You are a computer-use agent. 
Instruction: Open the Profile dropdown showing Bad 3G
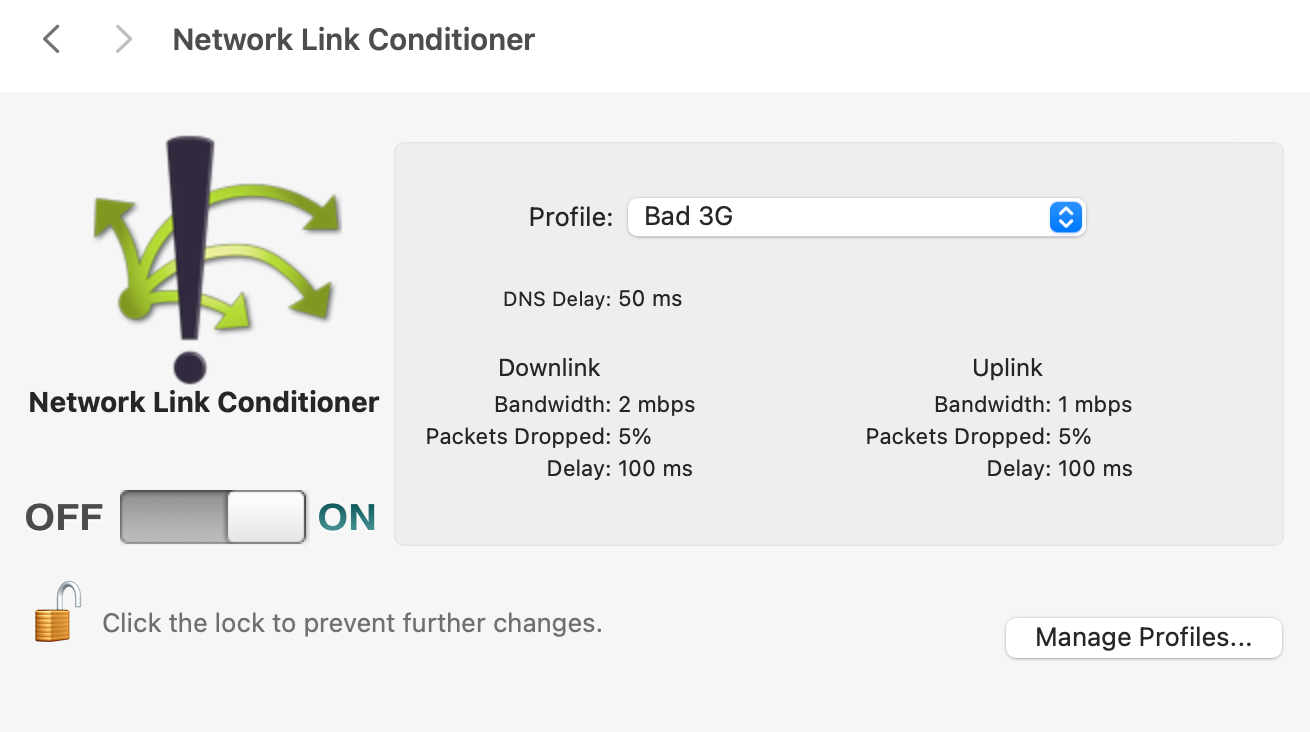838,217
